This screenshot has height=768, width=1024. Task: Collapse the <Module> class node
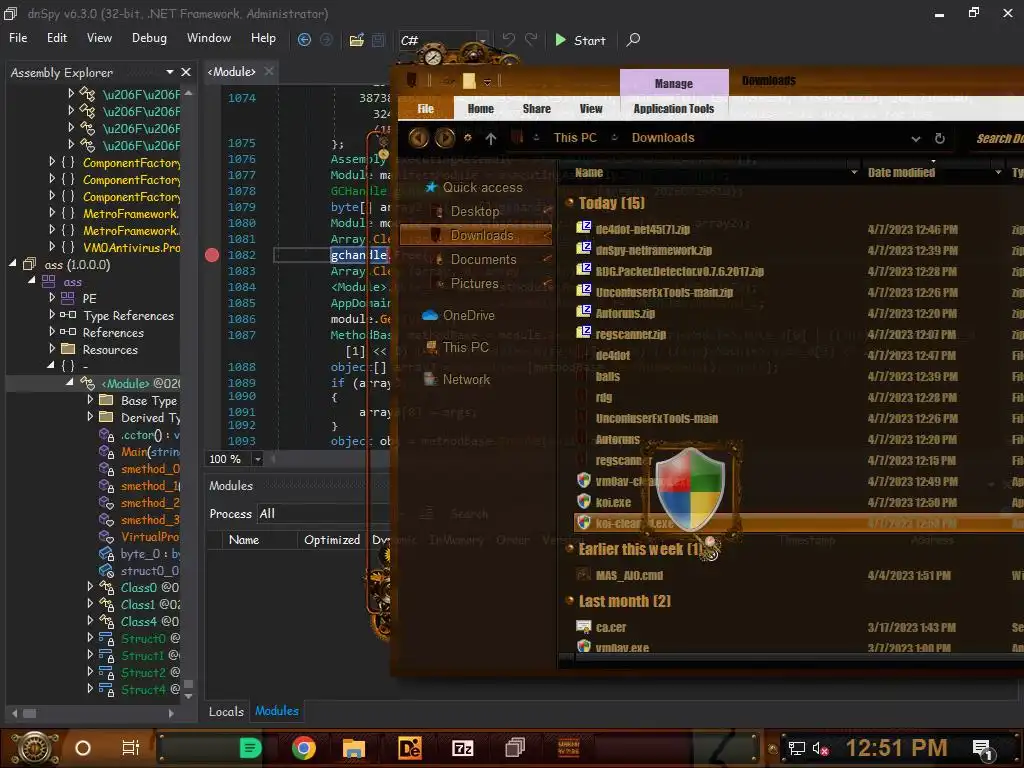click(69, 383)
